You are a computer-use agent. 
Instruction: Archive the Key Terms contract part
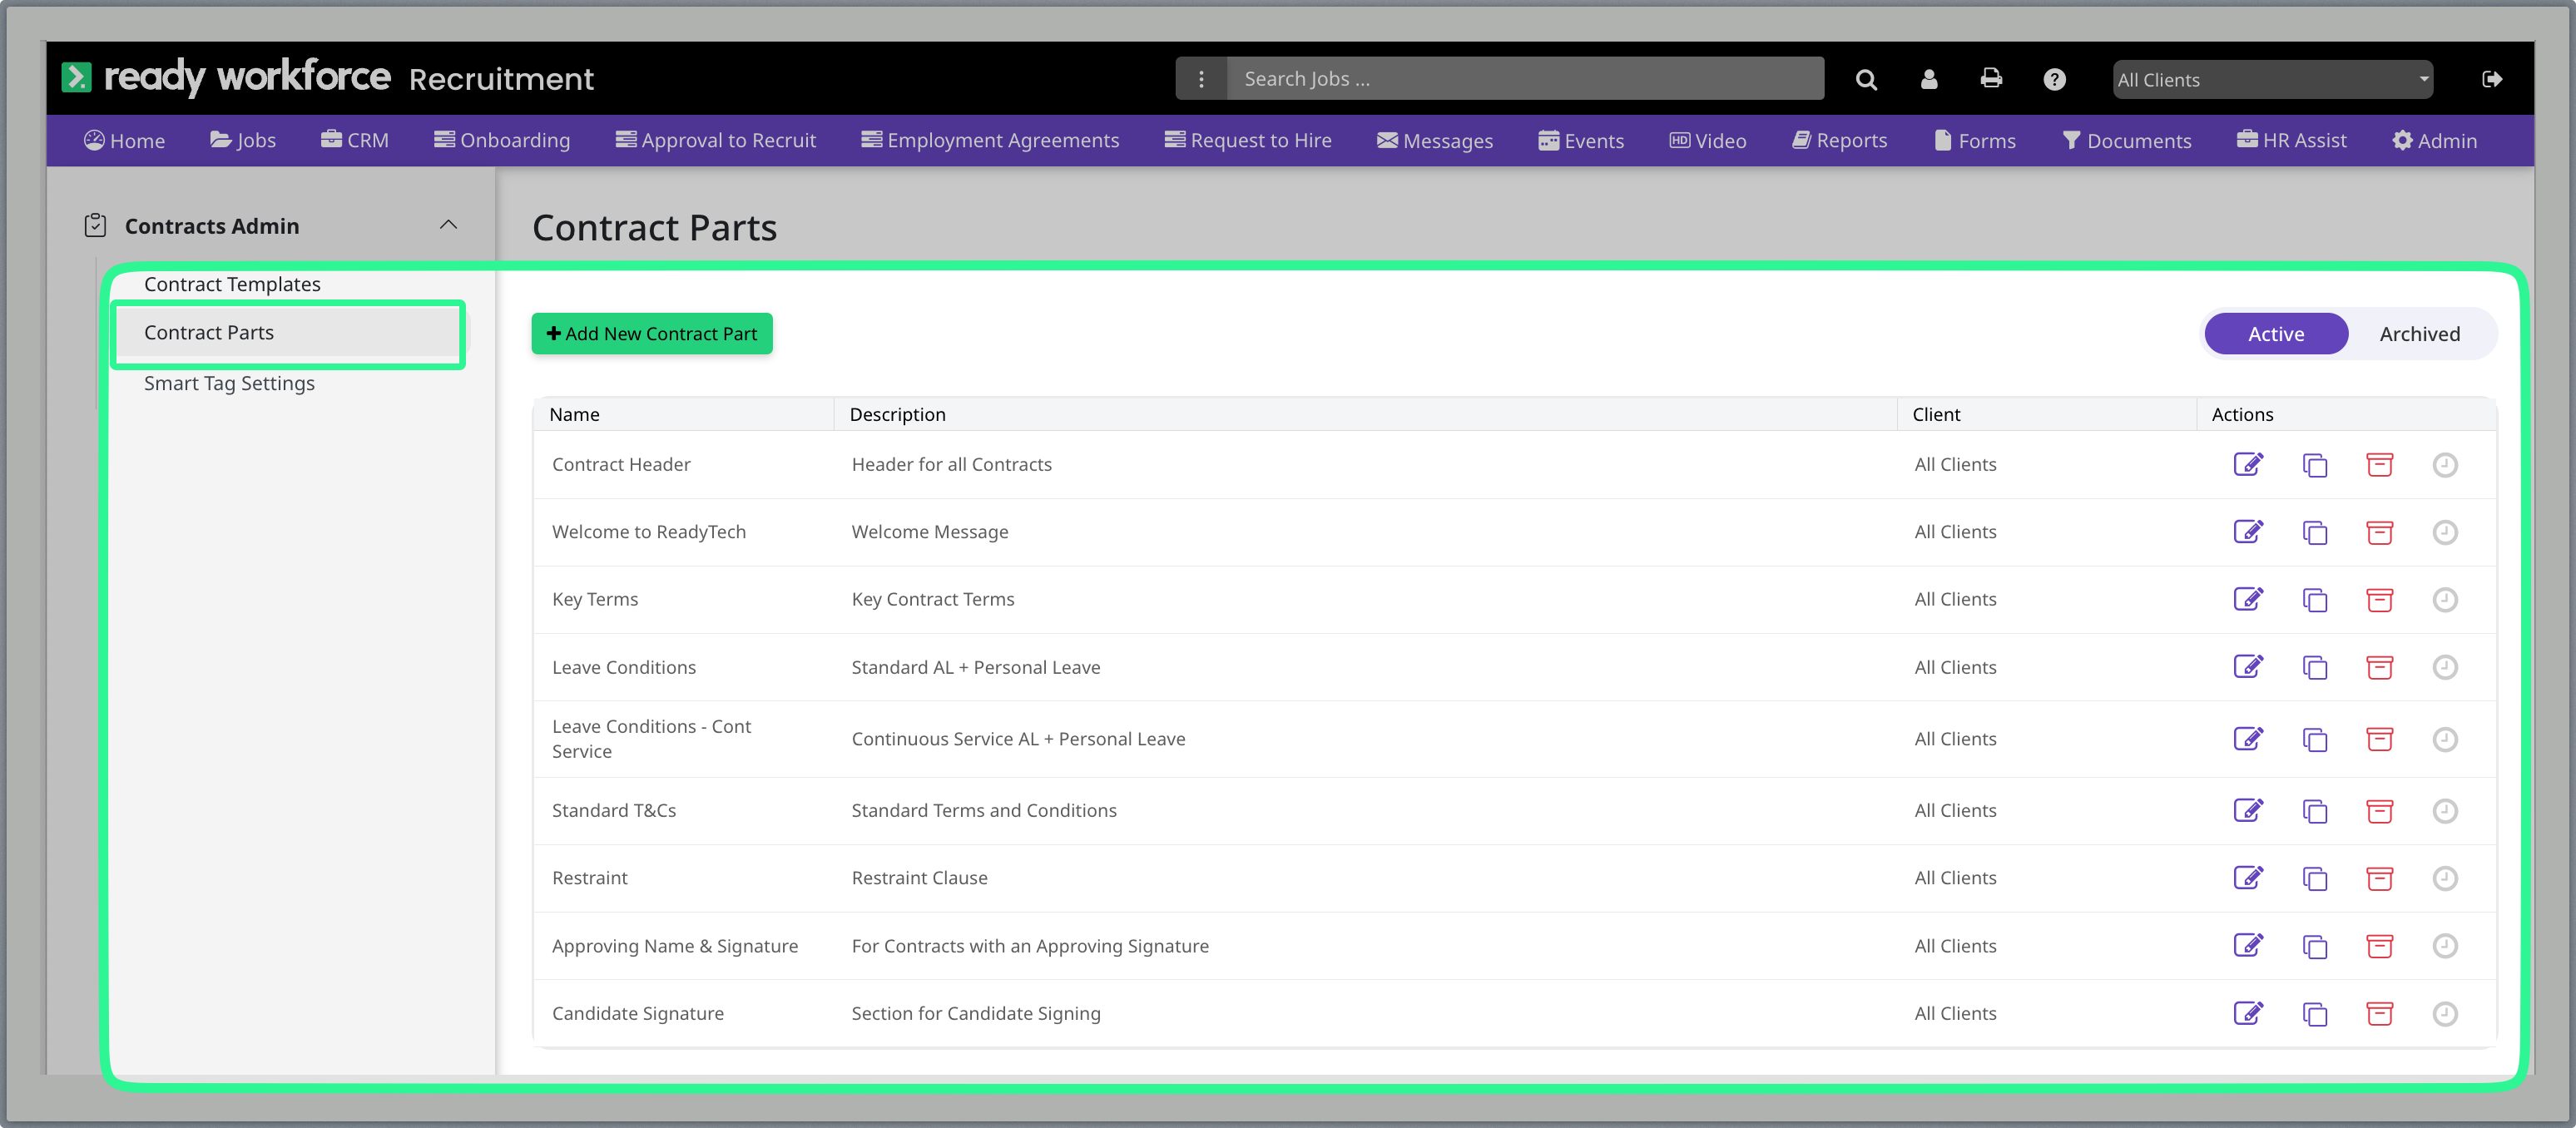[2379, 599]
